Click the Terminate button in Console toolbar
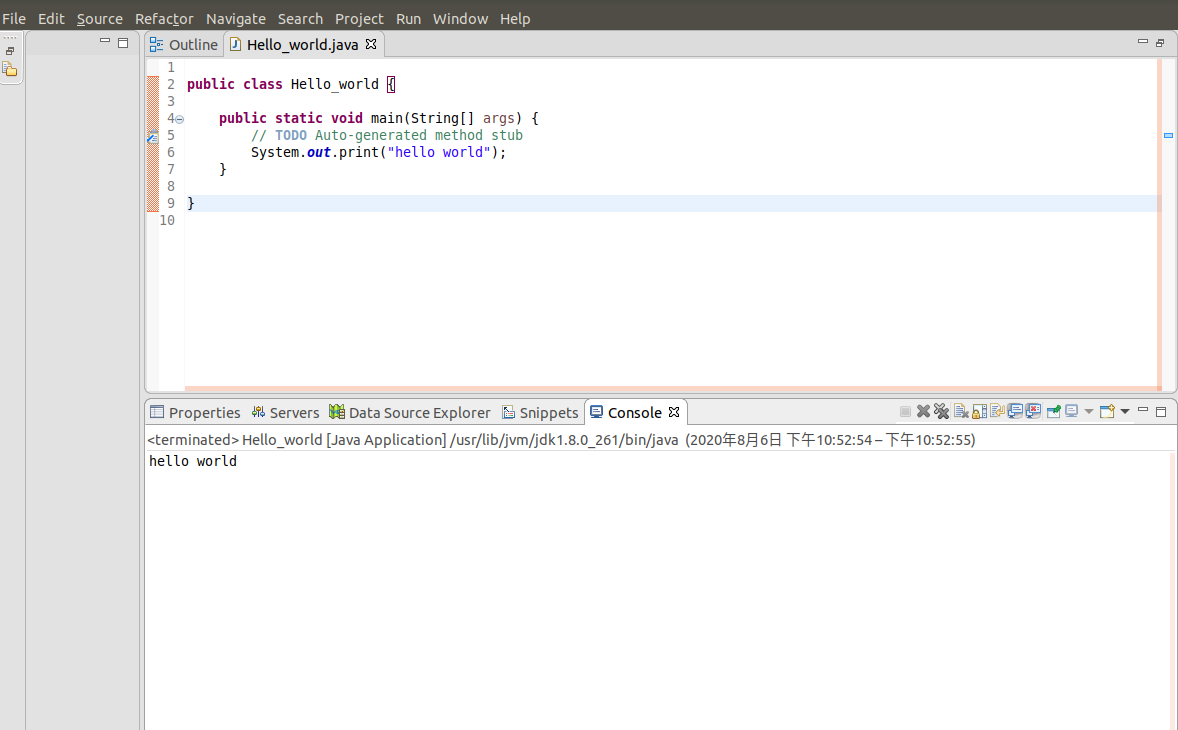 click(905, 412)
